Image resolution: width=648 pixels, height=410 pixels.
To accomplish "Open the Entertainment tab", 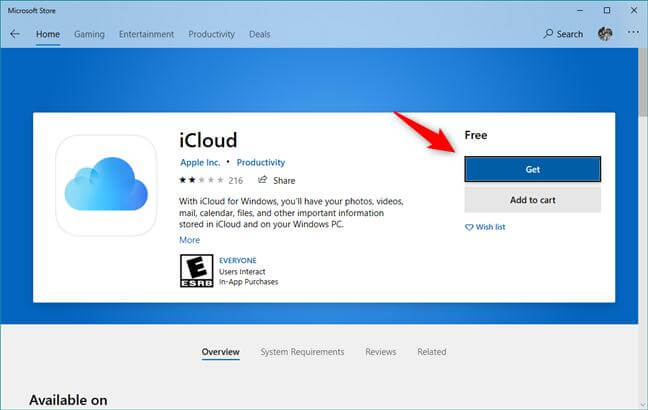I will pos(144,34).
